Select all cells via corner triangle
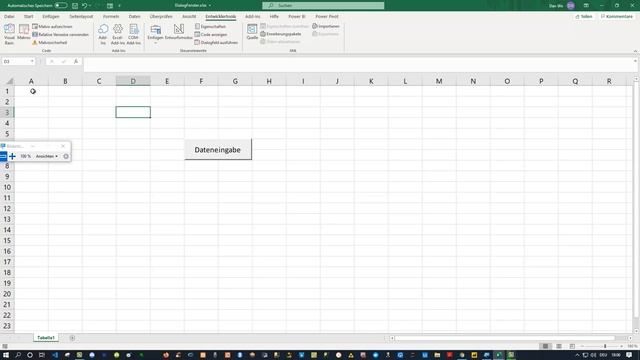The height and width of the screenshot is (360, 640). pyautogui.click(x=9, y=81)
